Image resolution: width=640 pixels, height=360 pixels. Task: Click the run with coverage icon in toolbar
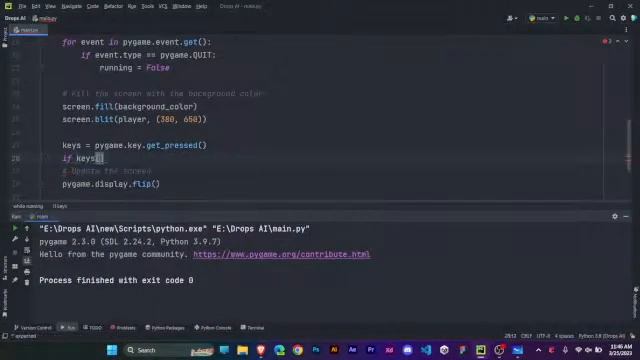point(588,18)
